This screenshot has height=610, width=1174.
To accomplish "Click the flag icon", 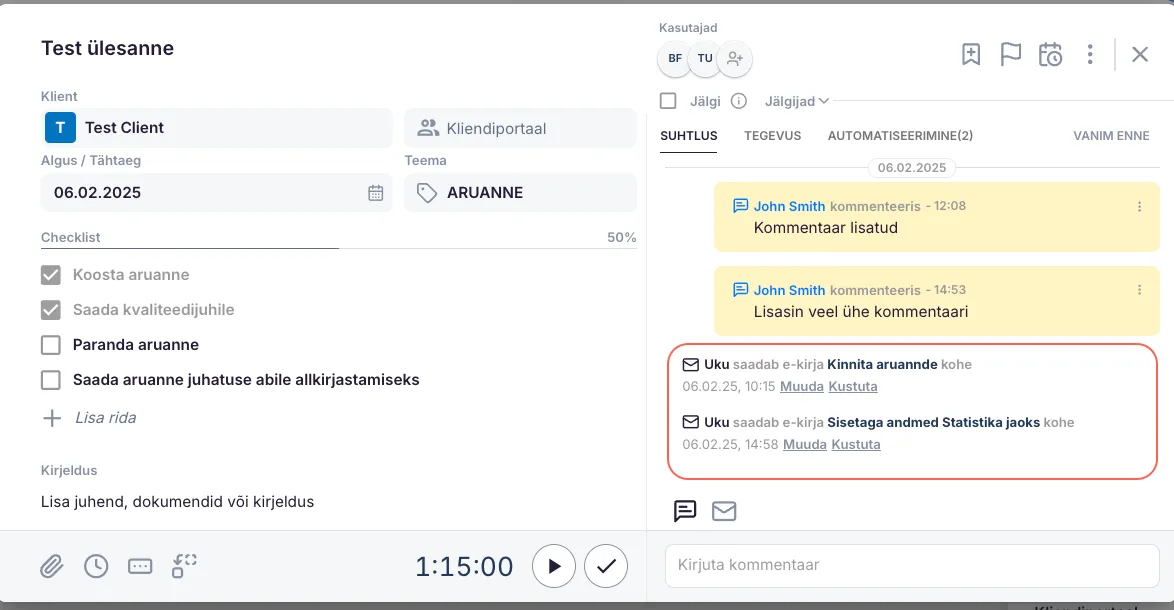I will (1011, 55).
